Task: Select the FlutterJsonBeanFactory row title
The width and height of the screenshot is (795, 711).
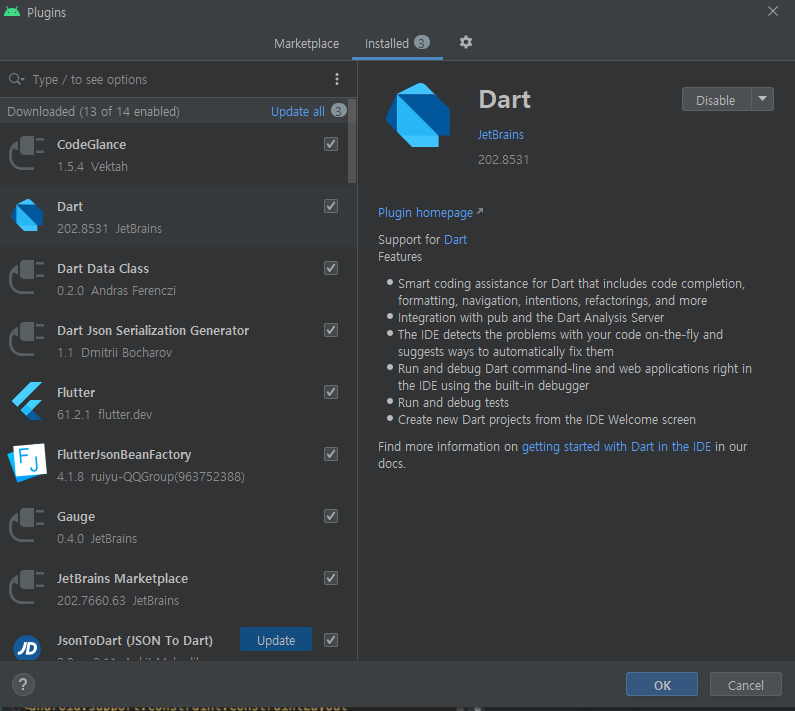Action: 124,455
